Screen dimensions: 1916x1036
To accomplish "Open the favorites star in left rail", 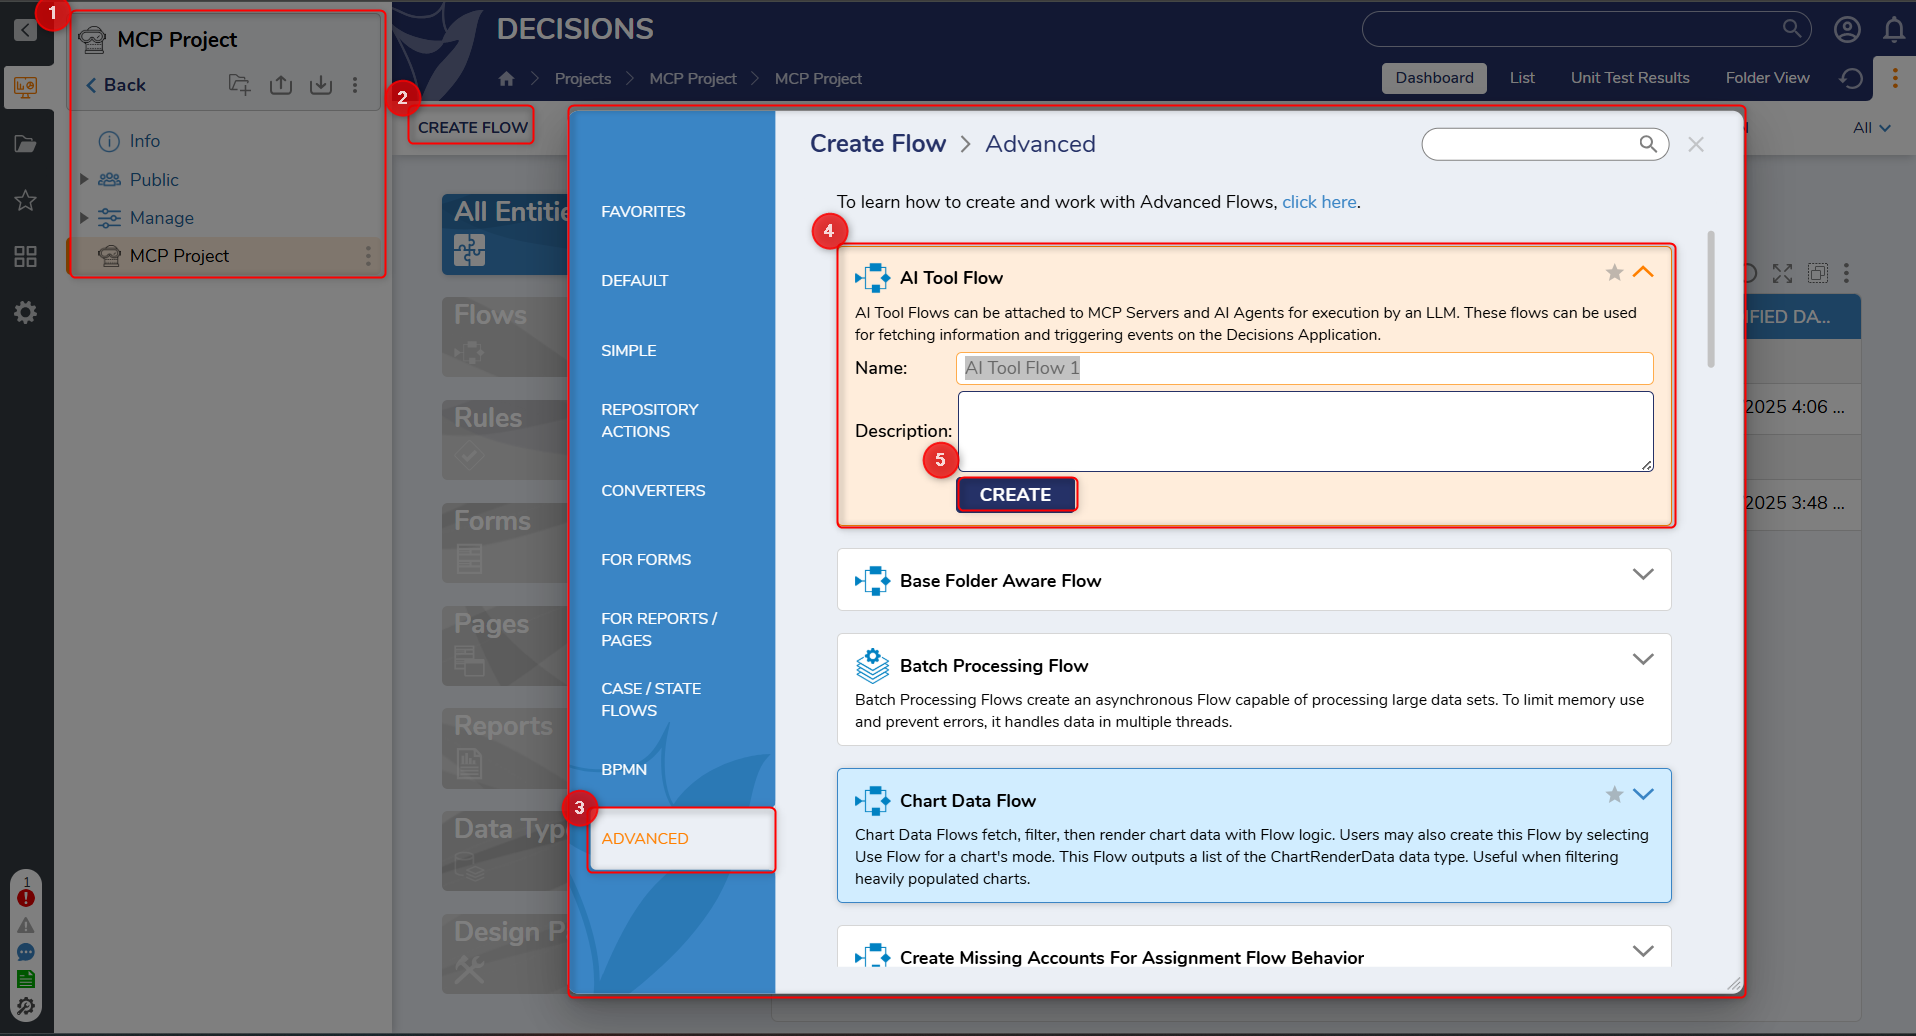I will 26,201.
